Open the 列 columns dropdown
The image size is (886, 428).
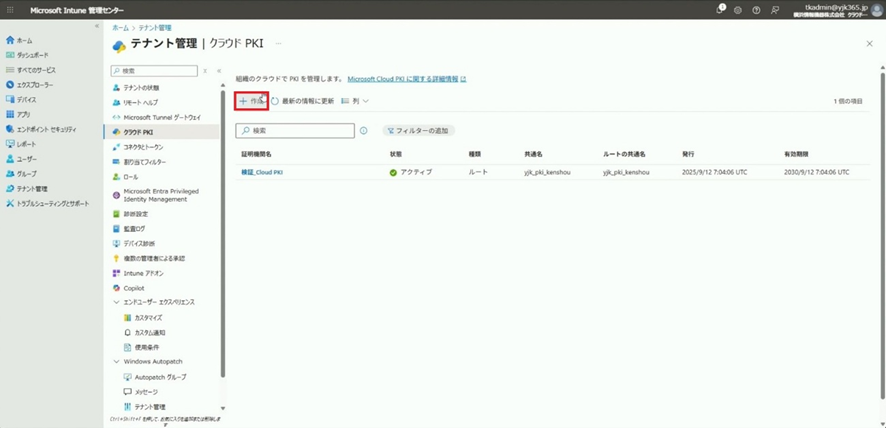(356, 101)
